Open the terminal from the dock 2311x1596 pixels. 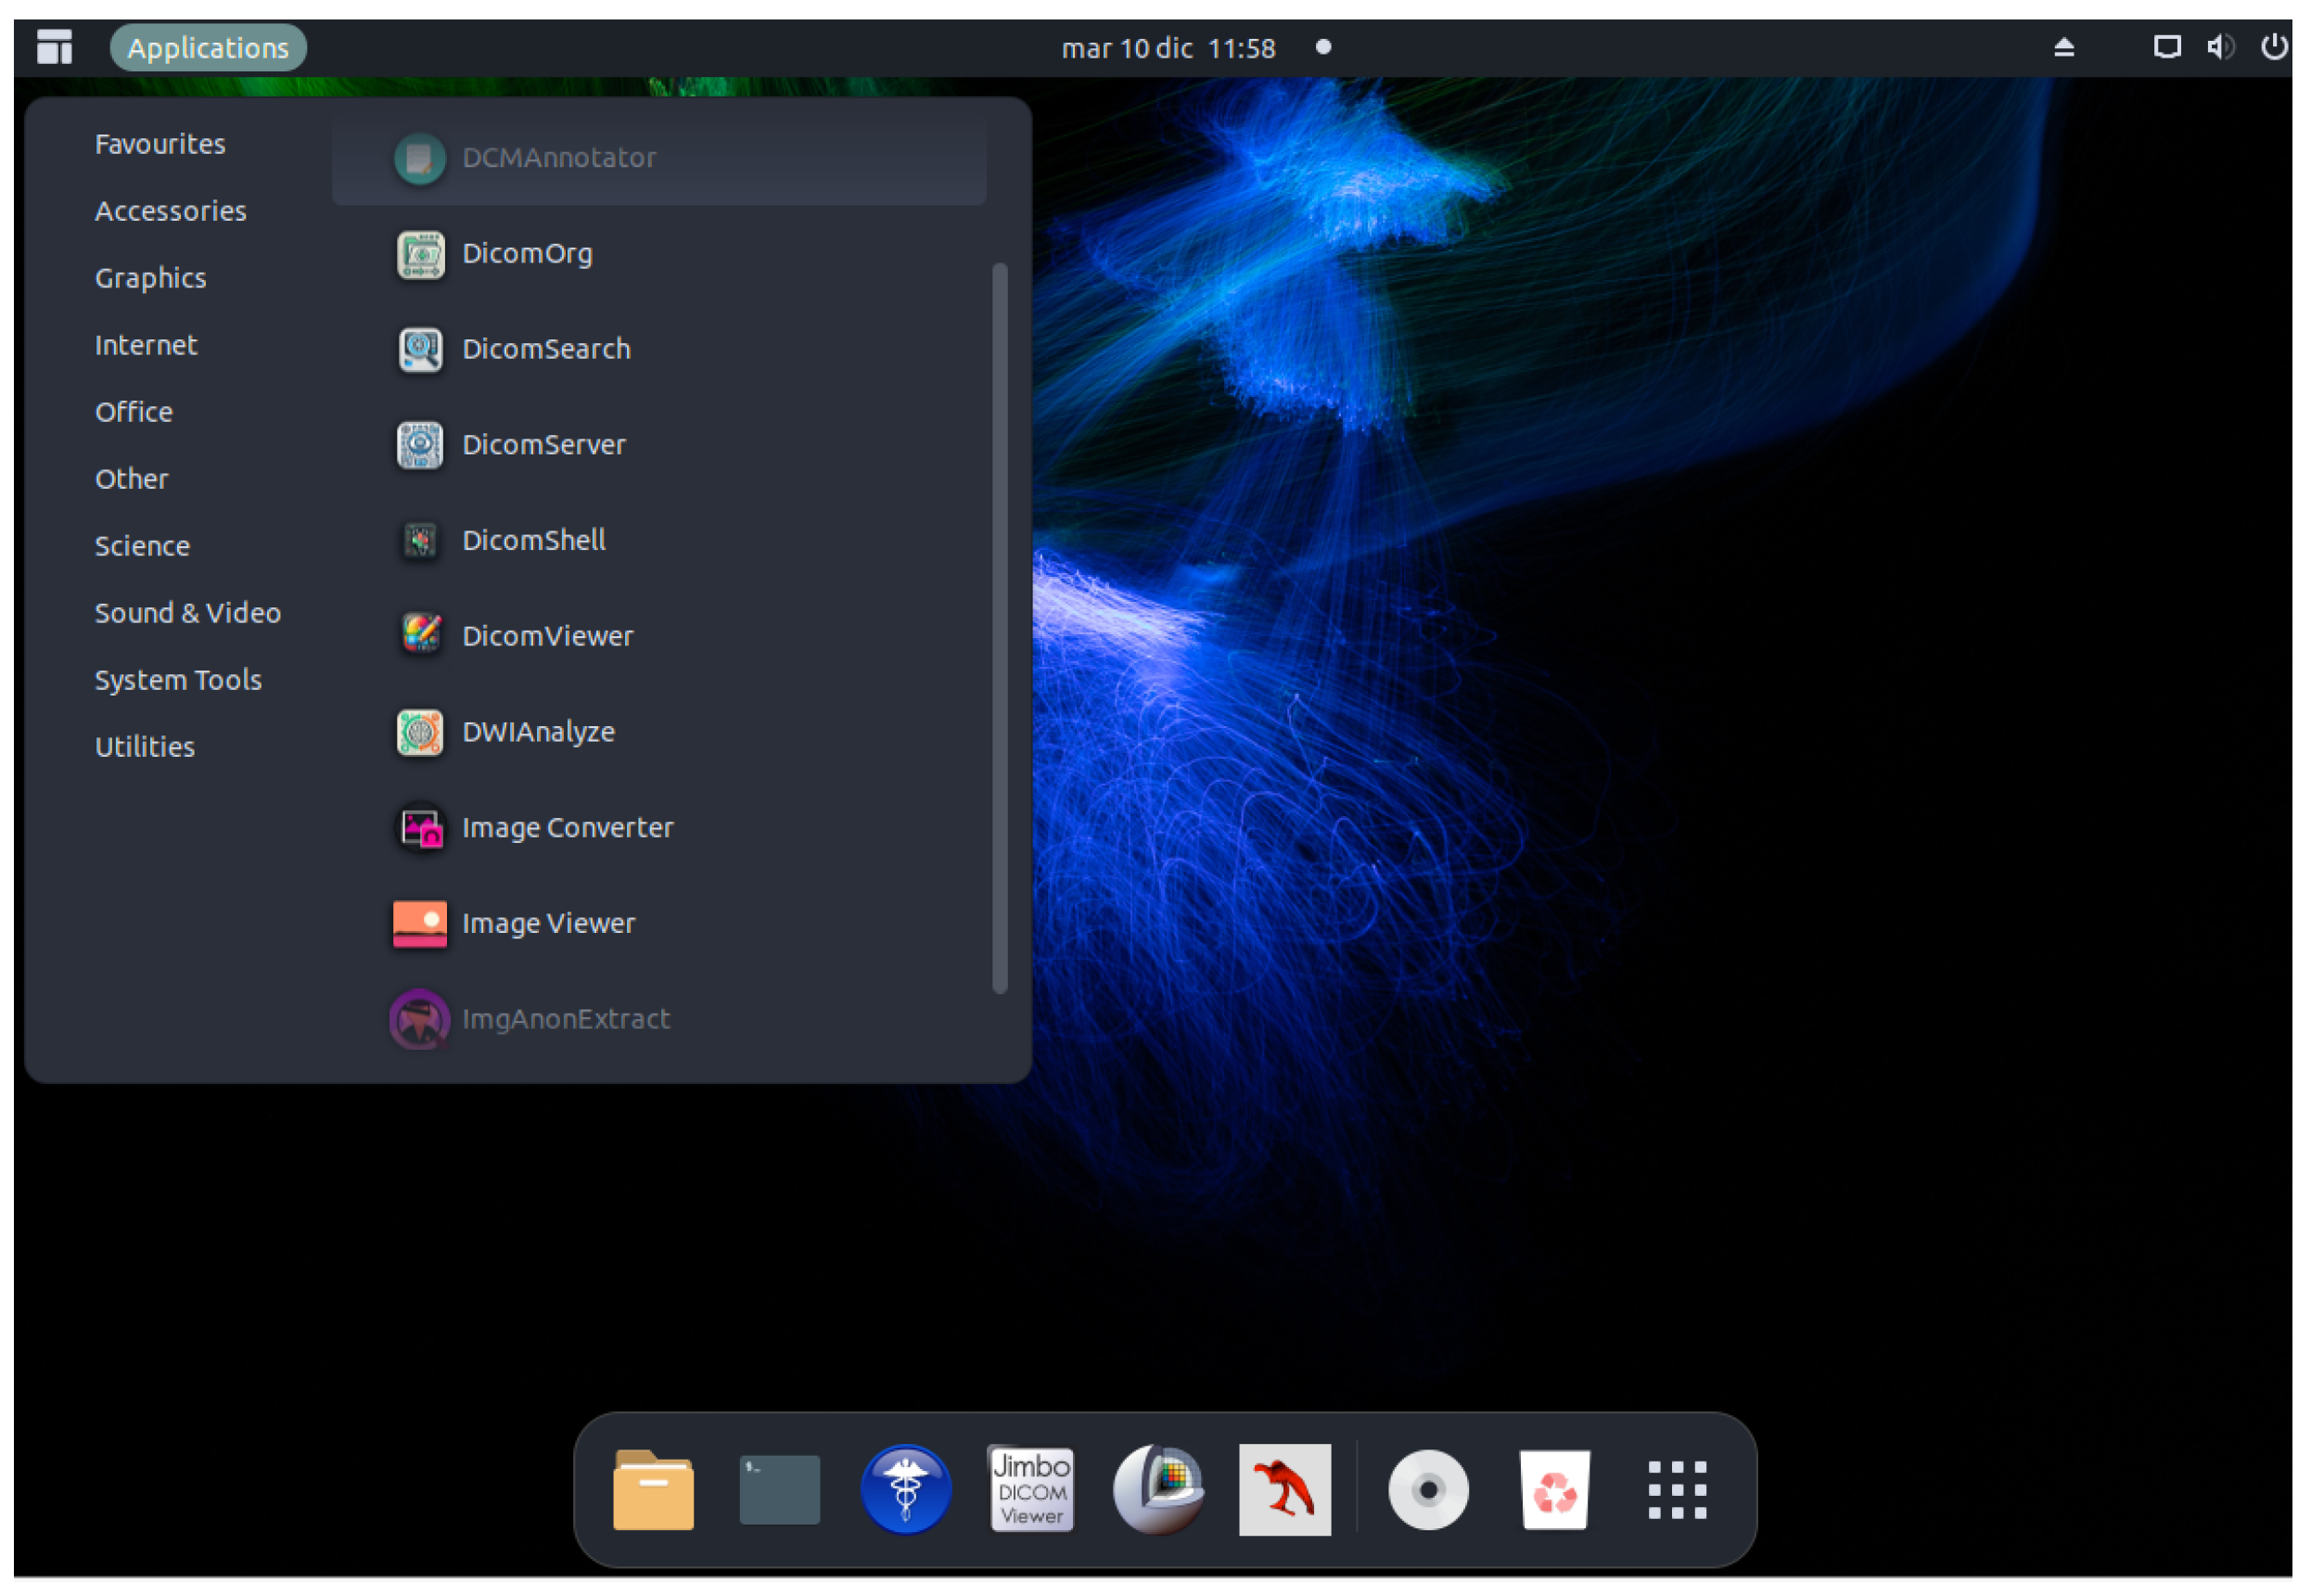click(779, 1490)
